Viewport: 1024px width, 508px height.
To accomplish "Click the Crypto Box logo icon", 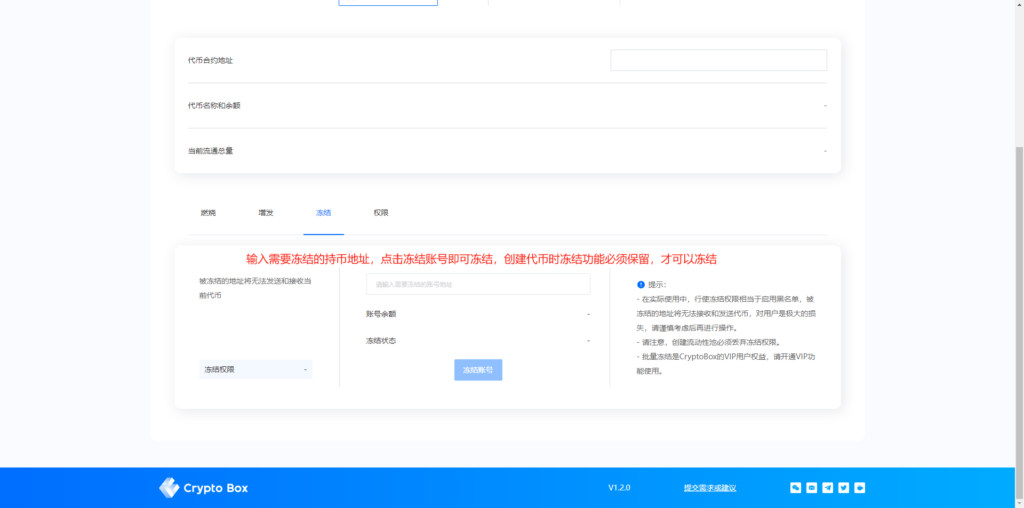I will 169,488.
